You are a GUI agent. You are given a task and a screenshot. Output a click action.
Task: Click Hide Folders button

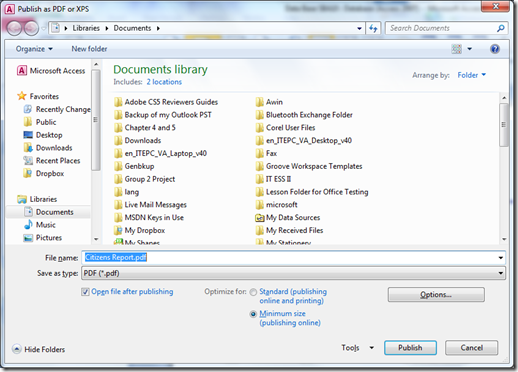[x=39, y=349]
